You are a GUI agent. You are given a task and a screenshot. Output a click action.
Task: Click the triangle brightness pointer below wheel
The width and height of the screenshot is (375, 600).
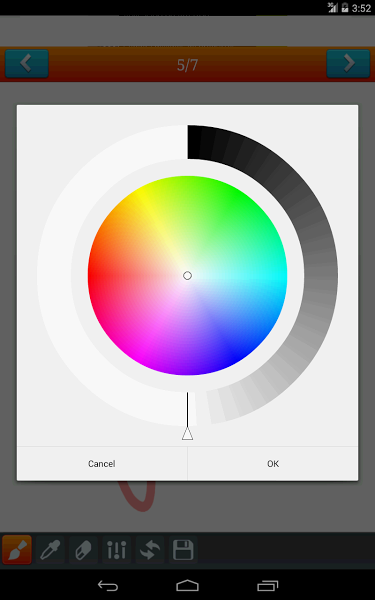pos(187,434)
